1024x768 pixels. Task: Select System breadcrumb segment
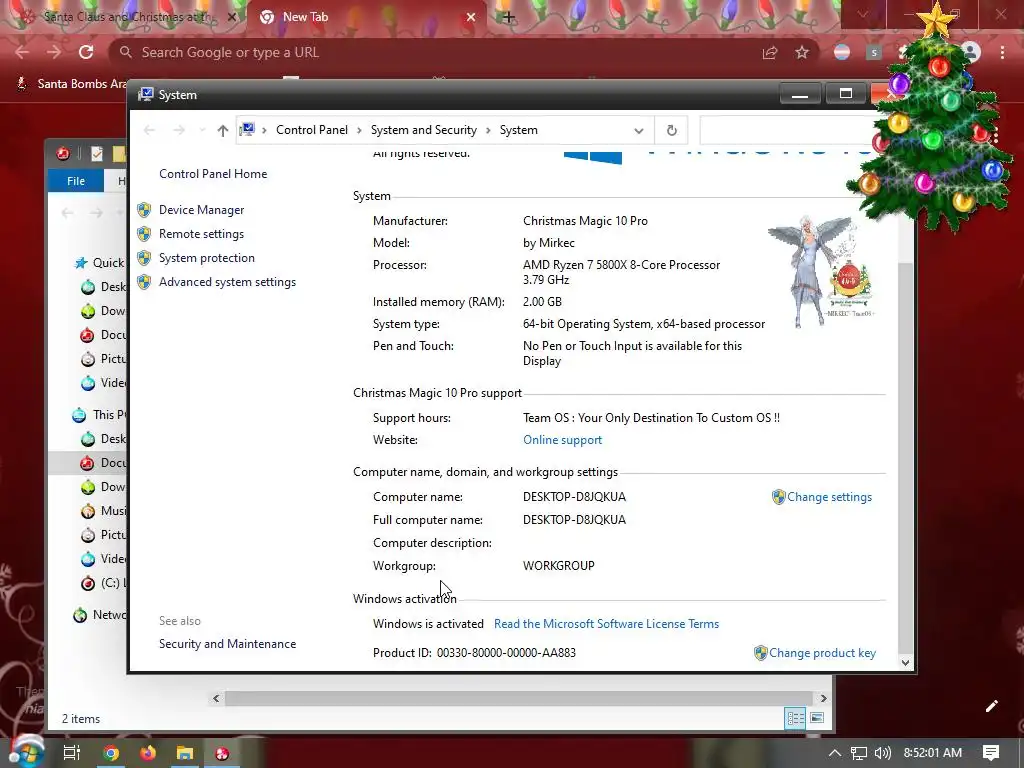[519, 130]
